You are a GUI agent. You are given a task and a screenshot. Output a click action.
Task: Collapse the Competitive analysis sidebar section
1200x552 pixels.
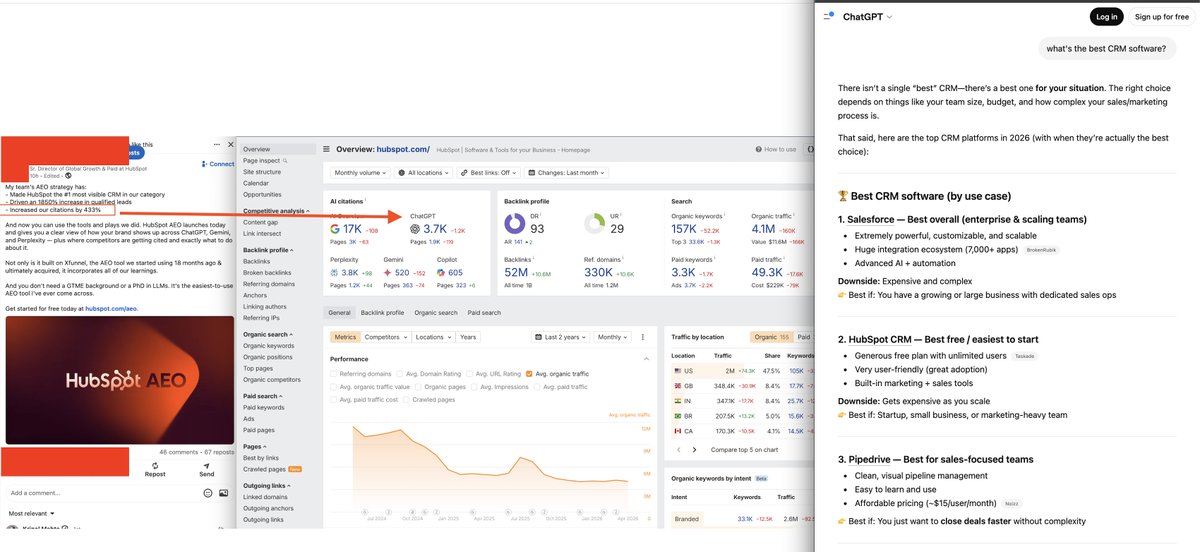(x=279, y=212)
